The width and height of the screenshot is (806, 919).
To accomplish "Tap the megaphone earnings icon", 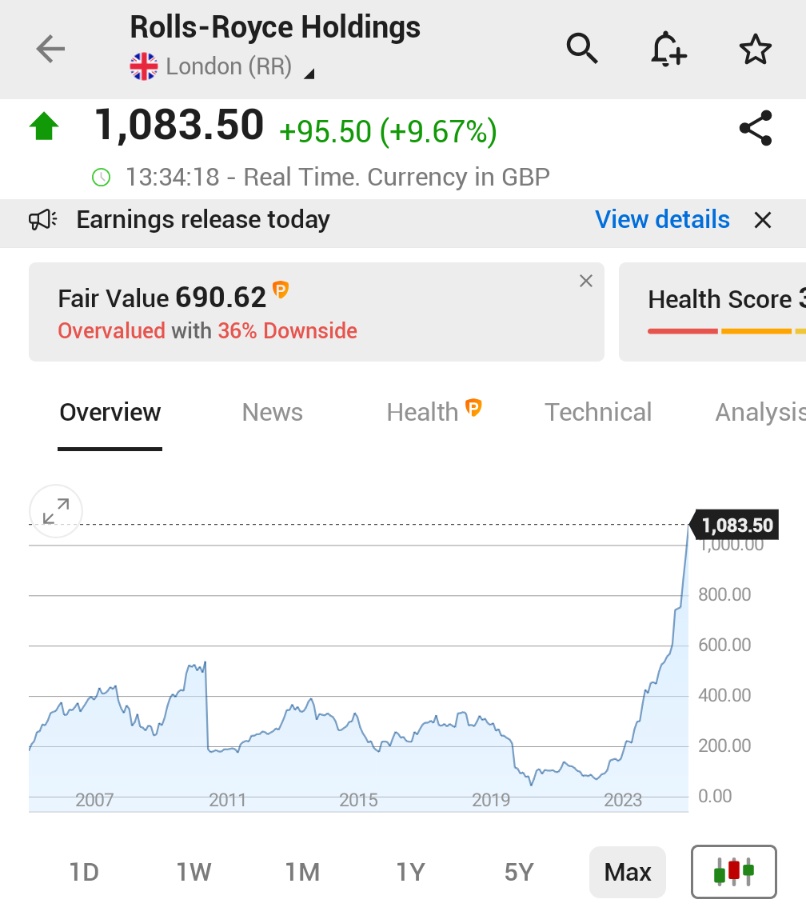I will [x=43, y=220].
